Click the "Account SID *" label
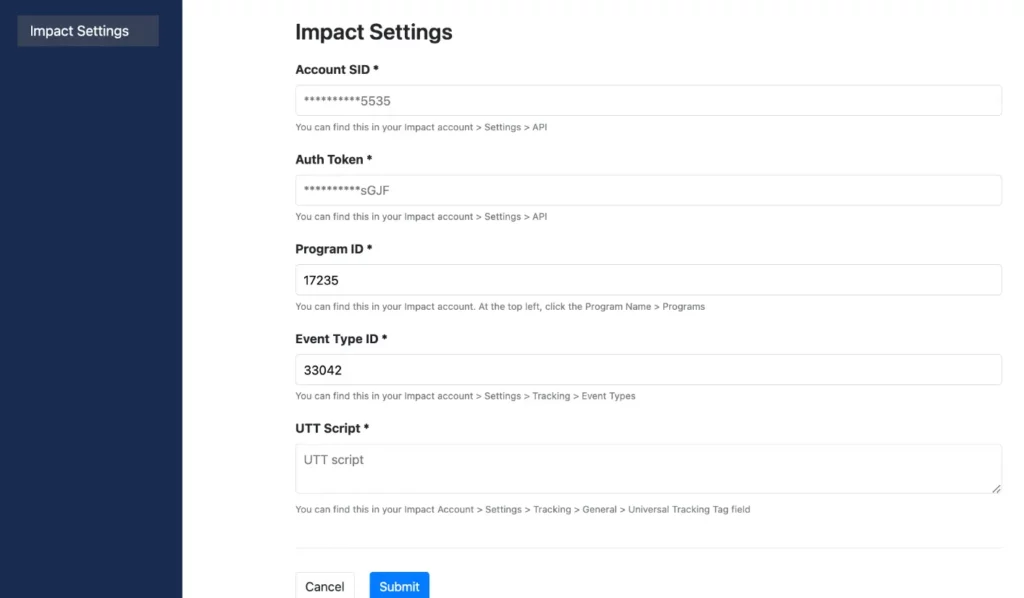Image resolution: width=1024 pixels, height=598 pixels. (x=337, y=70)
